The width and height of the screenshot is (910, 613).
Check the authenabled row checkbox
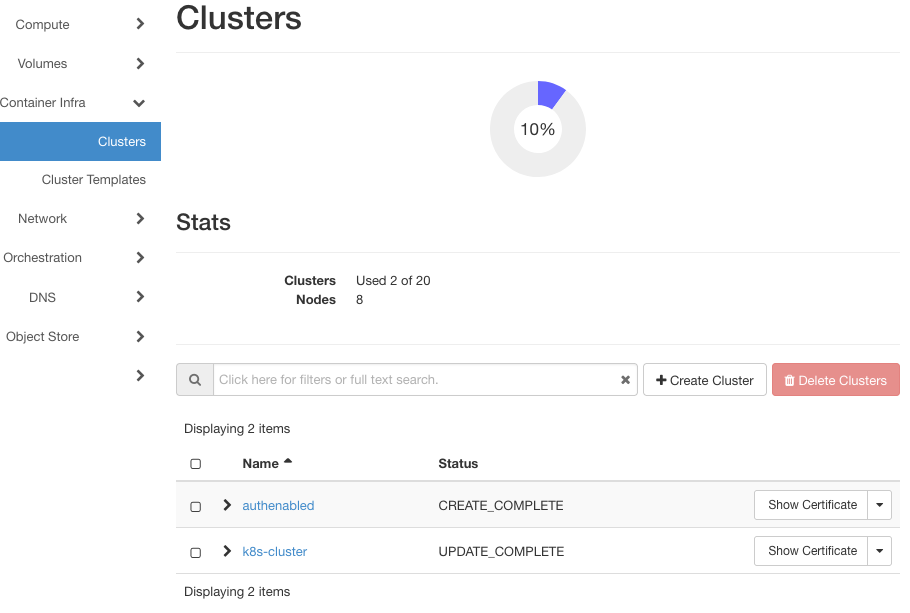pyautogui.click(x=195, y=506)
